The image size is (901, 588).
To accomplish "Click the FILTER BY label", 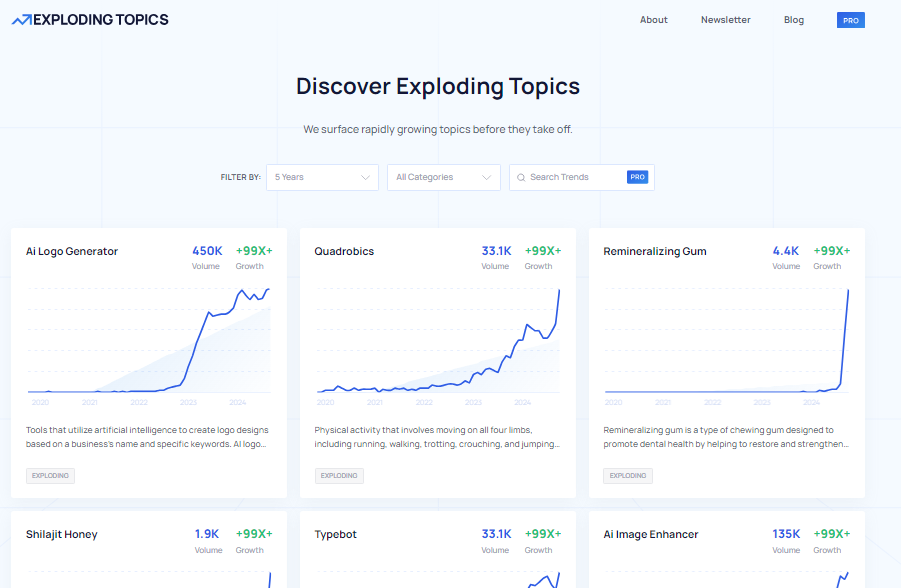I will click(x=241, y=177).
